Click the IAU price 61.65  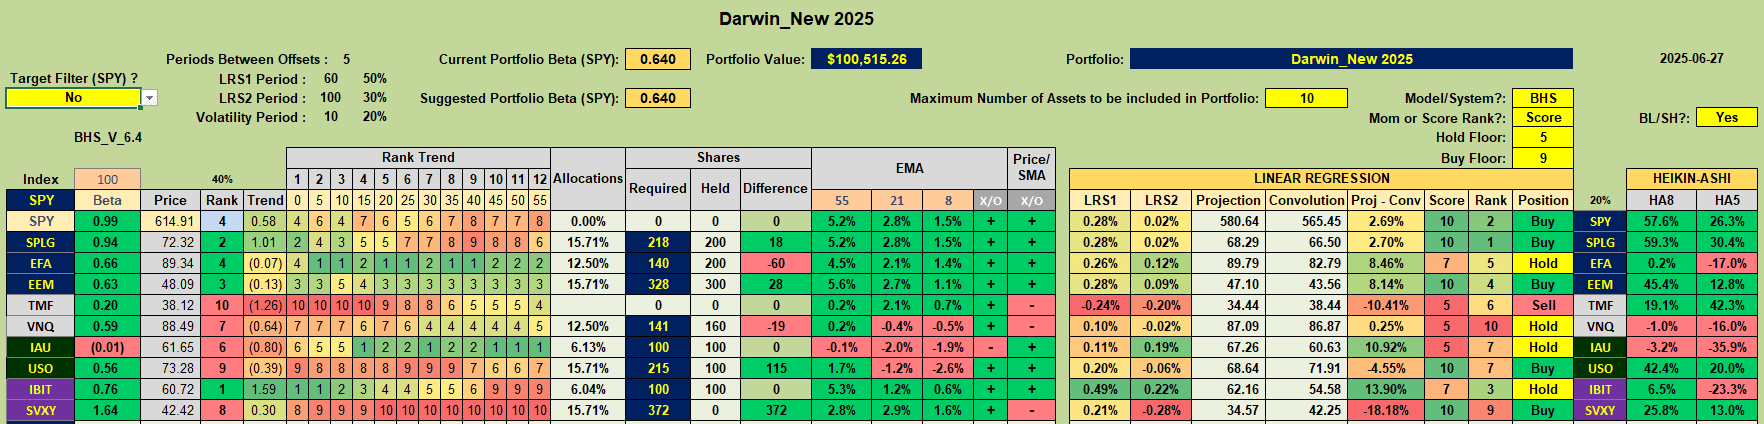tap(171, 347)
